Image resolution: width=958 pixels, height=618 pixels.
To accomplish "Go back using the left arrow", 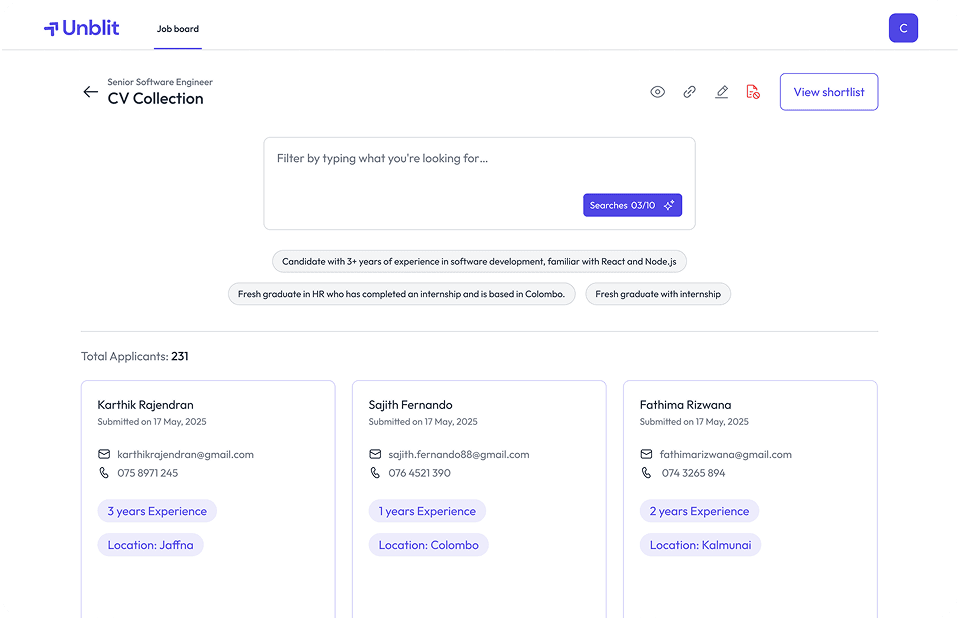I will click(90, 92).
